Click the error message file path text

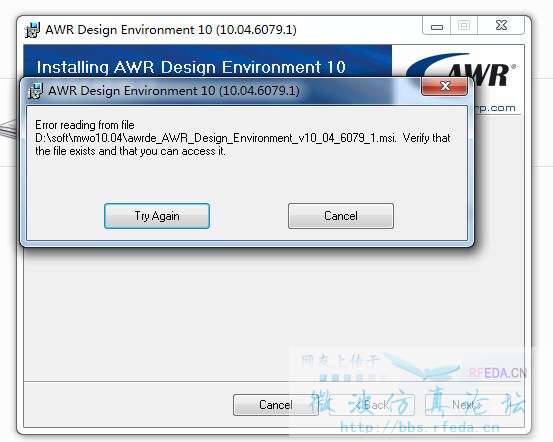point(216,138)
